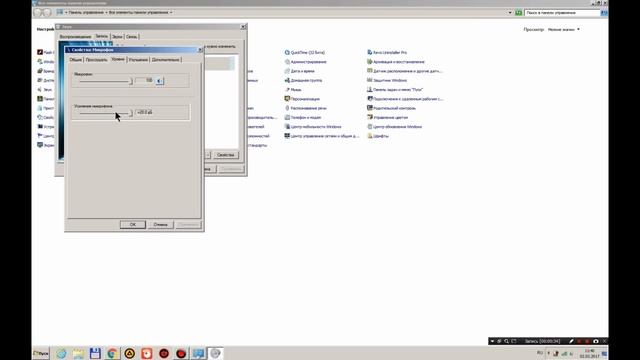Click the microphone level value box
The height and width of the screenshot is (360, 640).
144,80
